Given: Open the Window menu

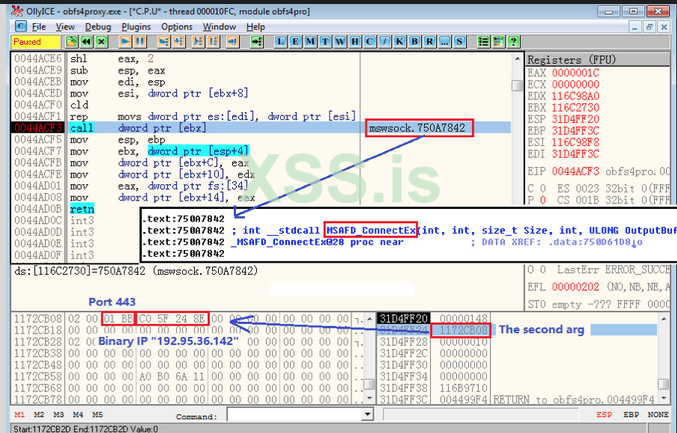Looking at the screenshot, I should click(219, 27).
